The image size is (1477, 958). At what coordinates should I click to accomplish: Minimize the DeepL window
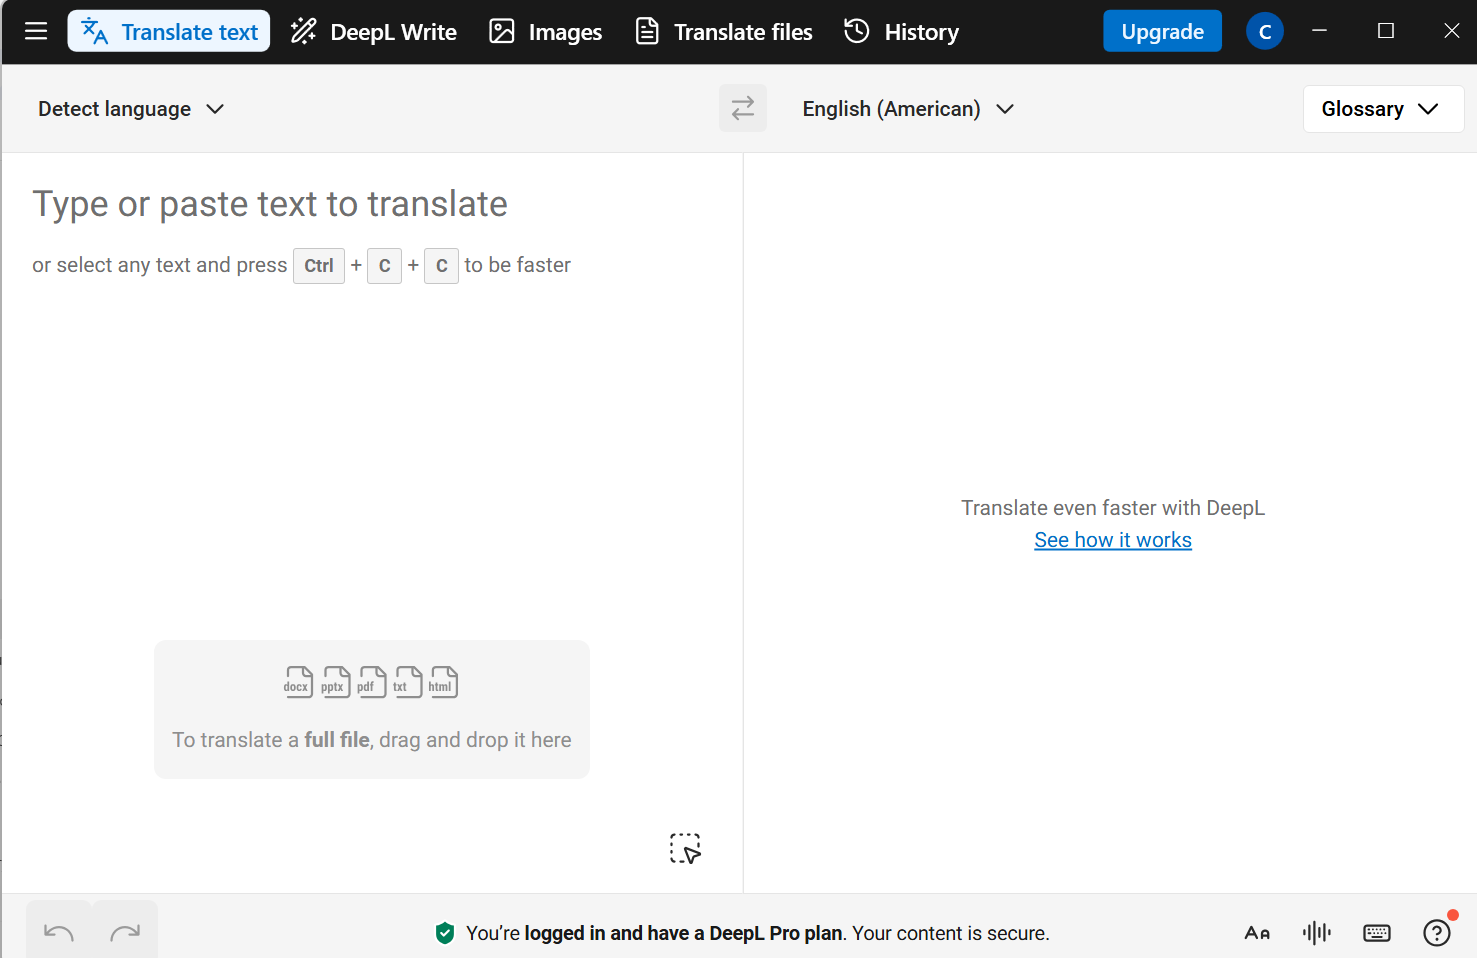(1319, 31)
